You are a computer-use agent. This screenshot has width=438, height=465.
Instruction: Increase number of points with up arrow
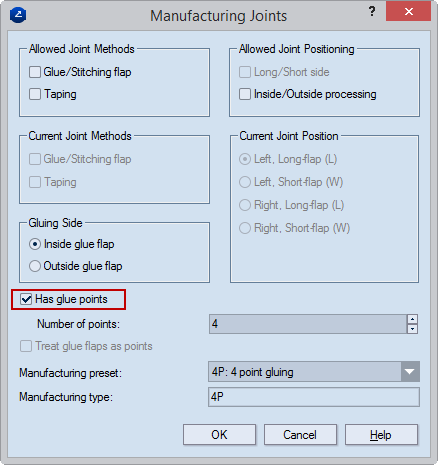click(413, 319)
